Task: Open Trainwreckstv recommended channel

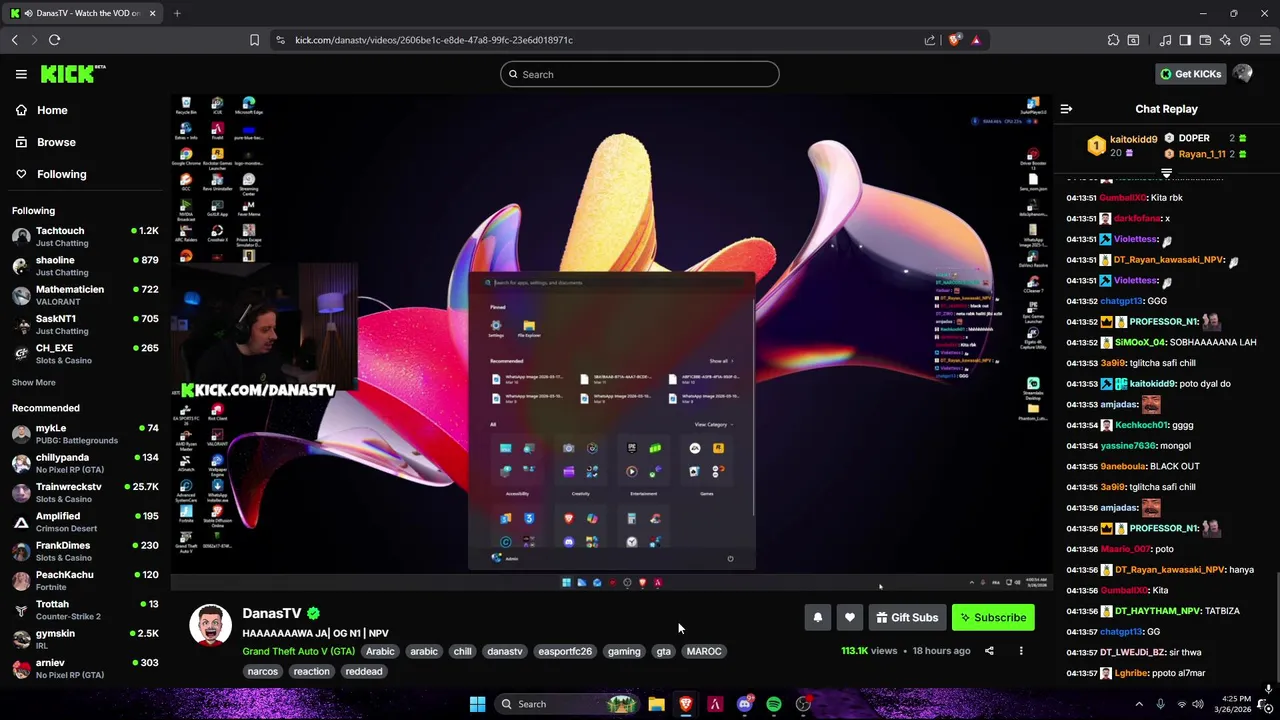Action: [85, 492]
